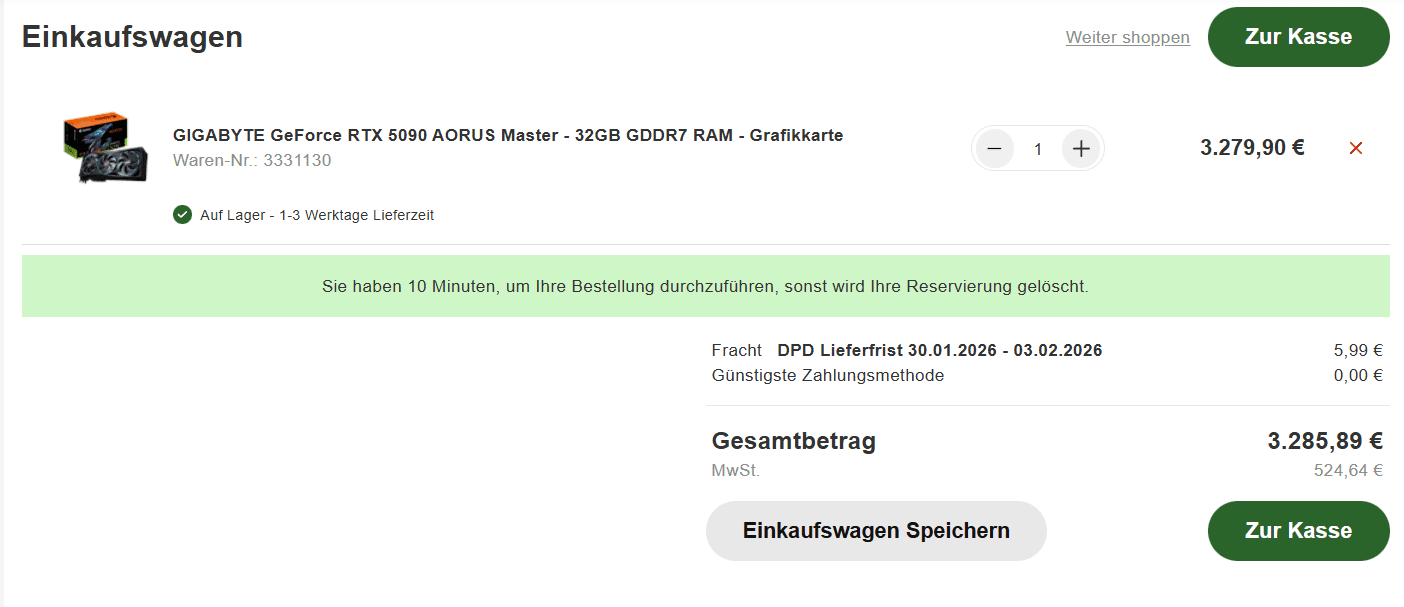
Task: Click the quantity value field showing 1
Action: (x=1038, y=149)
